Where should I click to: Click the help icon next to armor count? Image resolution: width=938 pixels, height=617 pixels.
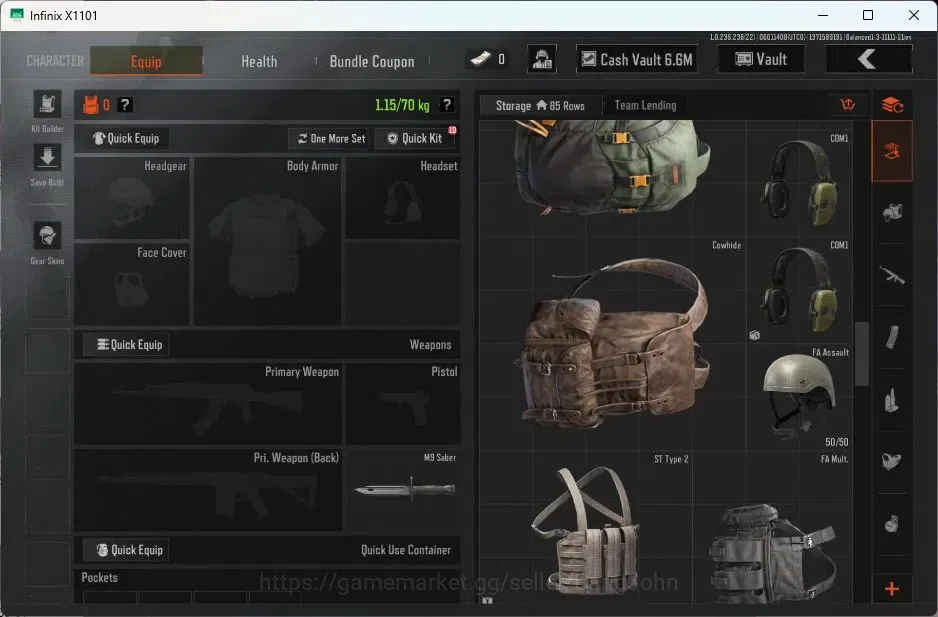124,105
